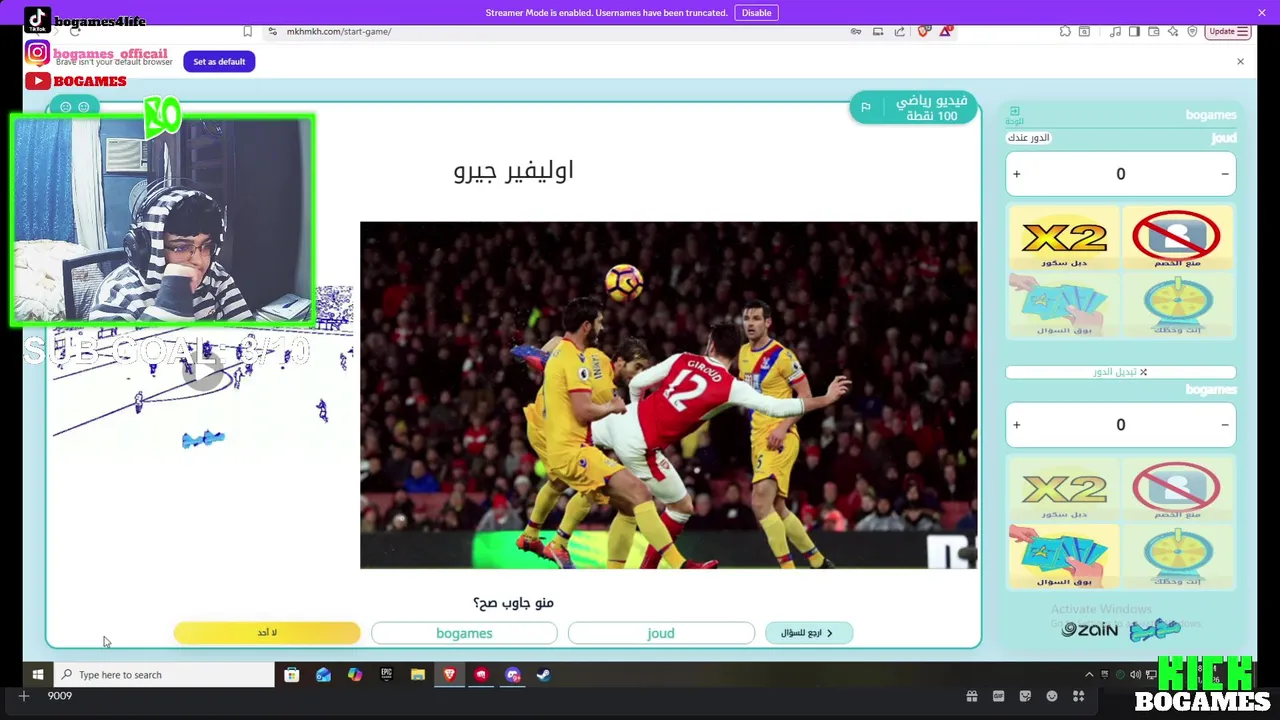
Task: Choose bogames as the correct answerer
Action: pos(464,633)
